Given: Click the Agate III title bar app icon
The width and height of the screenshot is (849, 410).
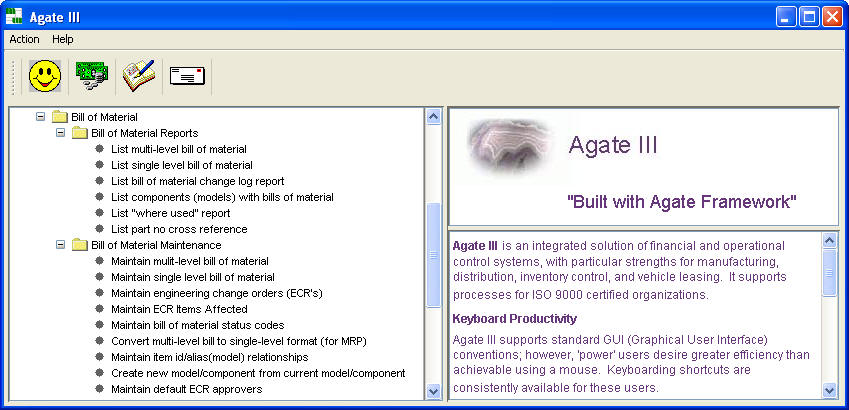Looking at the screenshot, I should click(14, 17).
